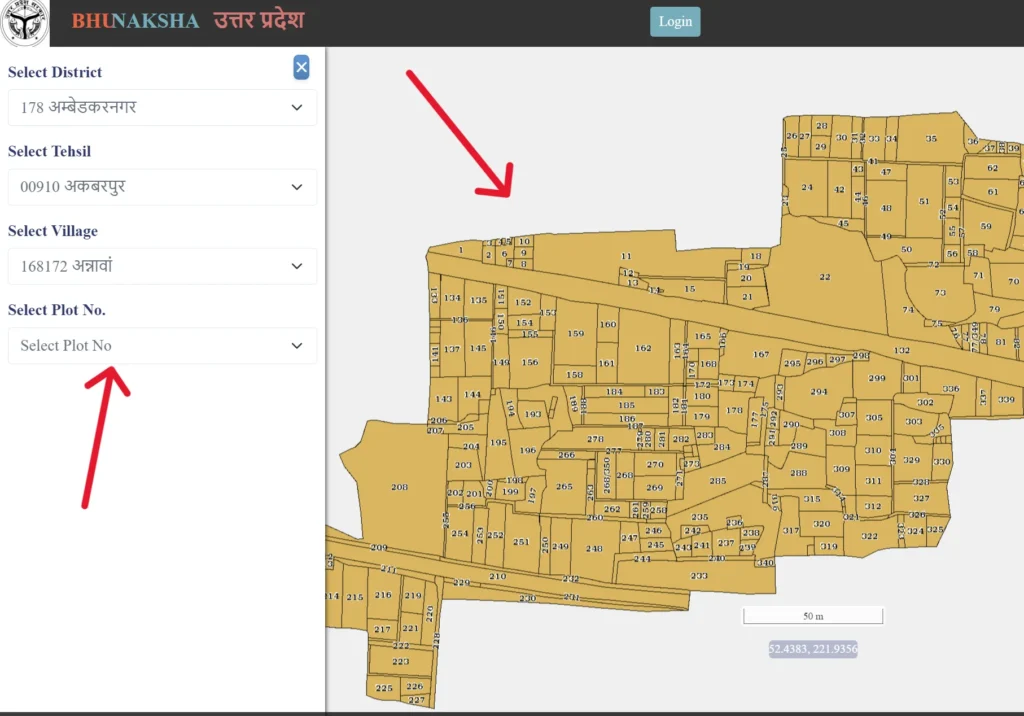
Task: Click the Uttar Pradesh government emblem logo
Action: [23, 23]
